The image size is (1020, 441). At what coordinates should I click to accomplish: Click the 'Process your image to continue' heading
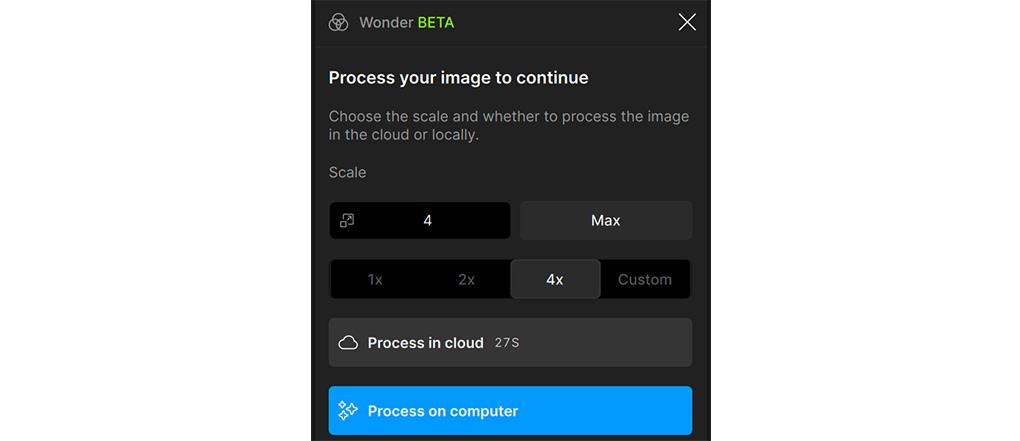pos(458,77)
